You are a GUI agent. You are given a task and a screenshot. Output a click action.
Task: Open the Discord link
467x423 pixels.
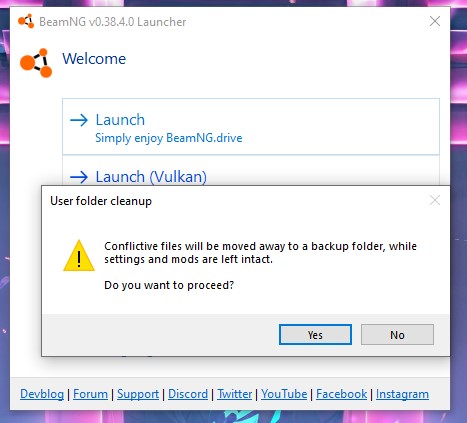188,394
